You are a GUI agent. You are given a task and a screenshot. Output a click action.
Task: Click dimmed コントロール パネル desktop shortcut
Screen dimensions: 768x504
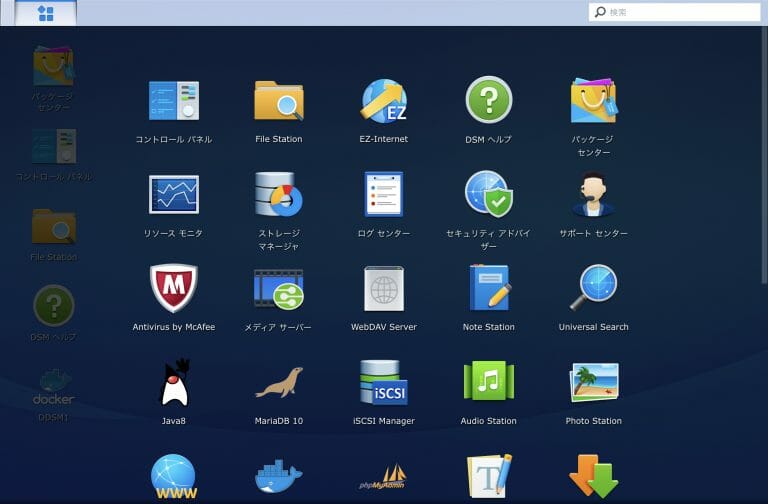(53, 155)
